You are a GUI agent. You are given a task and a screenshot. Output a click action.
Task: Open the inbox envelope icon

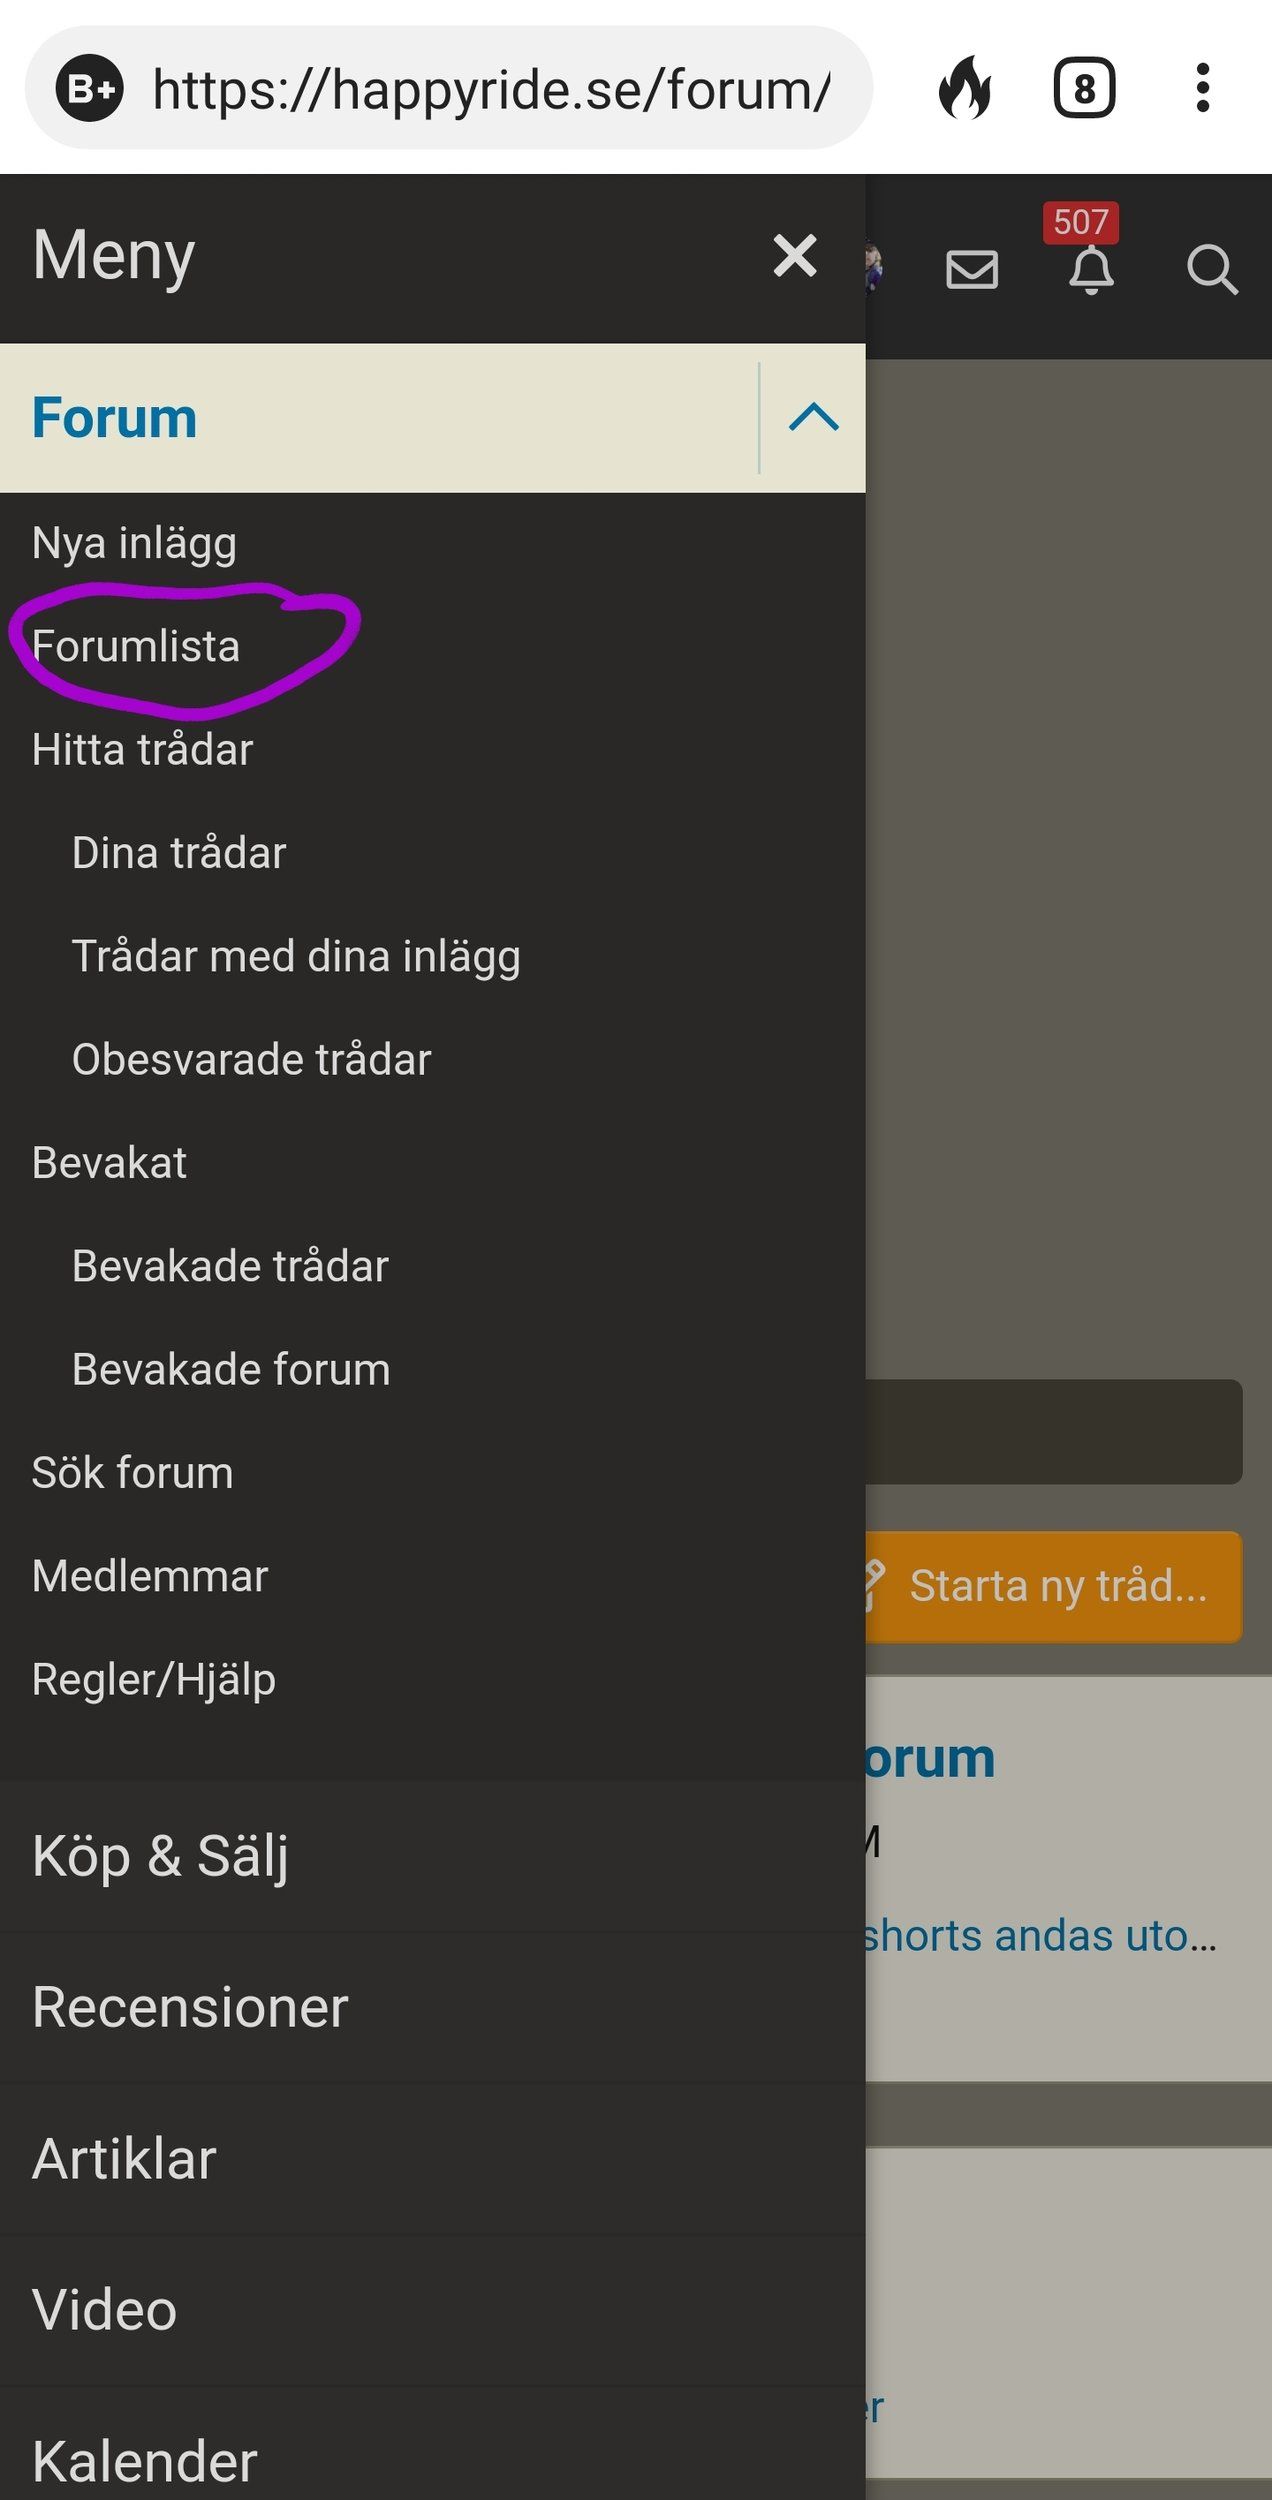(x=972, y=269)
